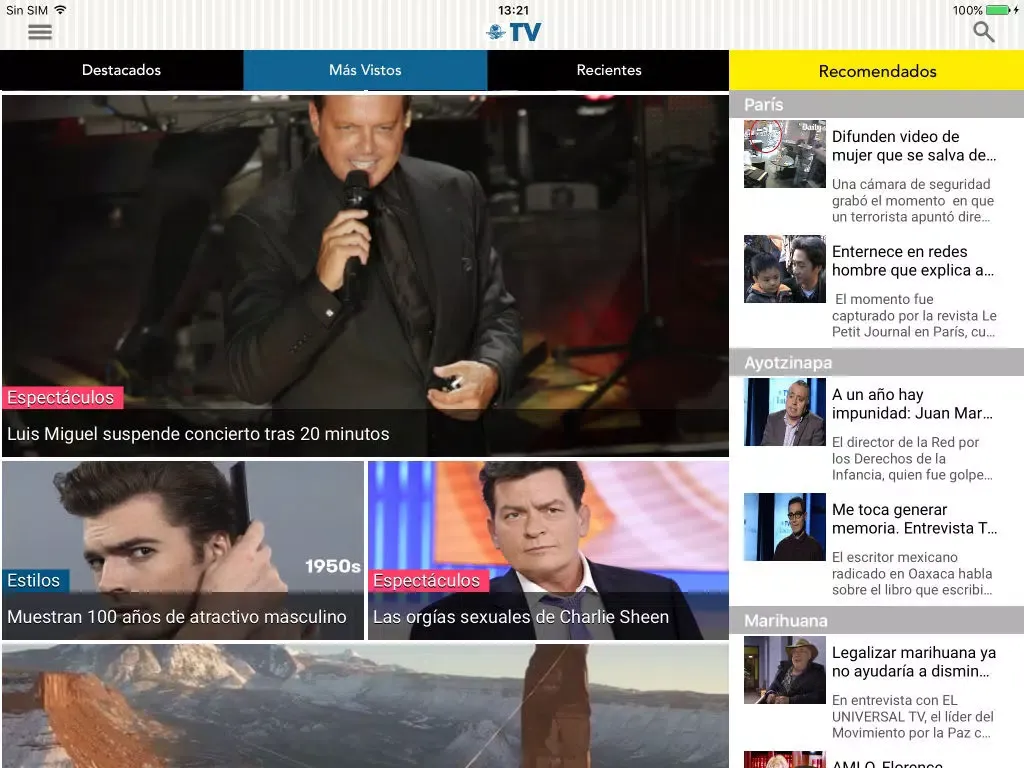
Task: Tap 'El director de la Red por los Derechos' description
Action: (x=912, y=458)
